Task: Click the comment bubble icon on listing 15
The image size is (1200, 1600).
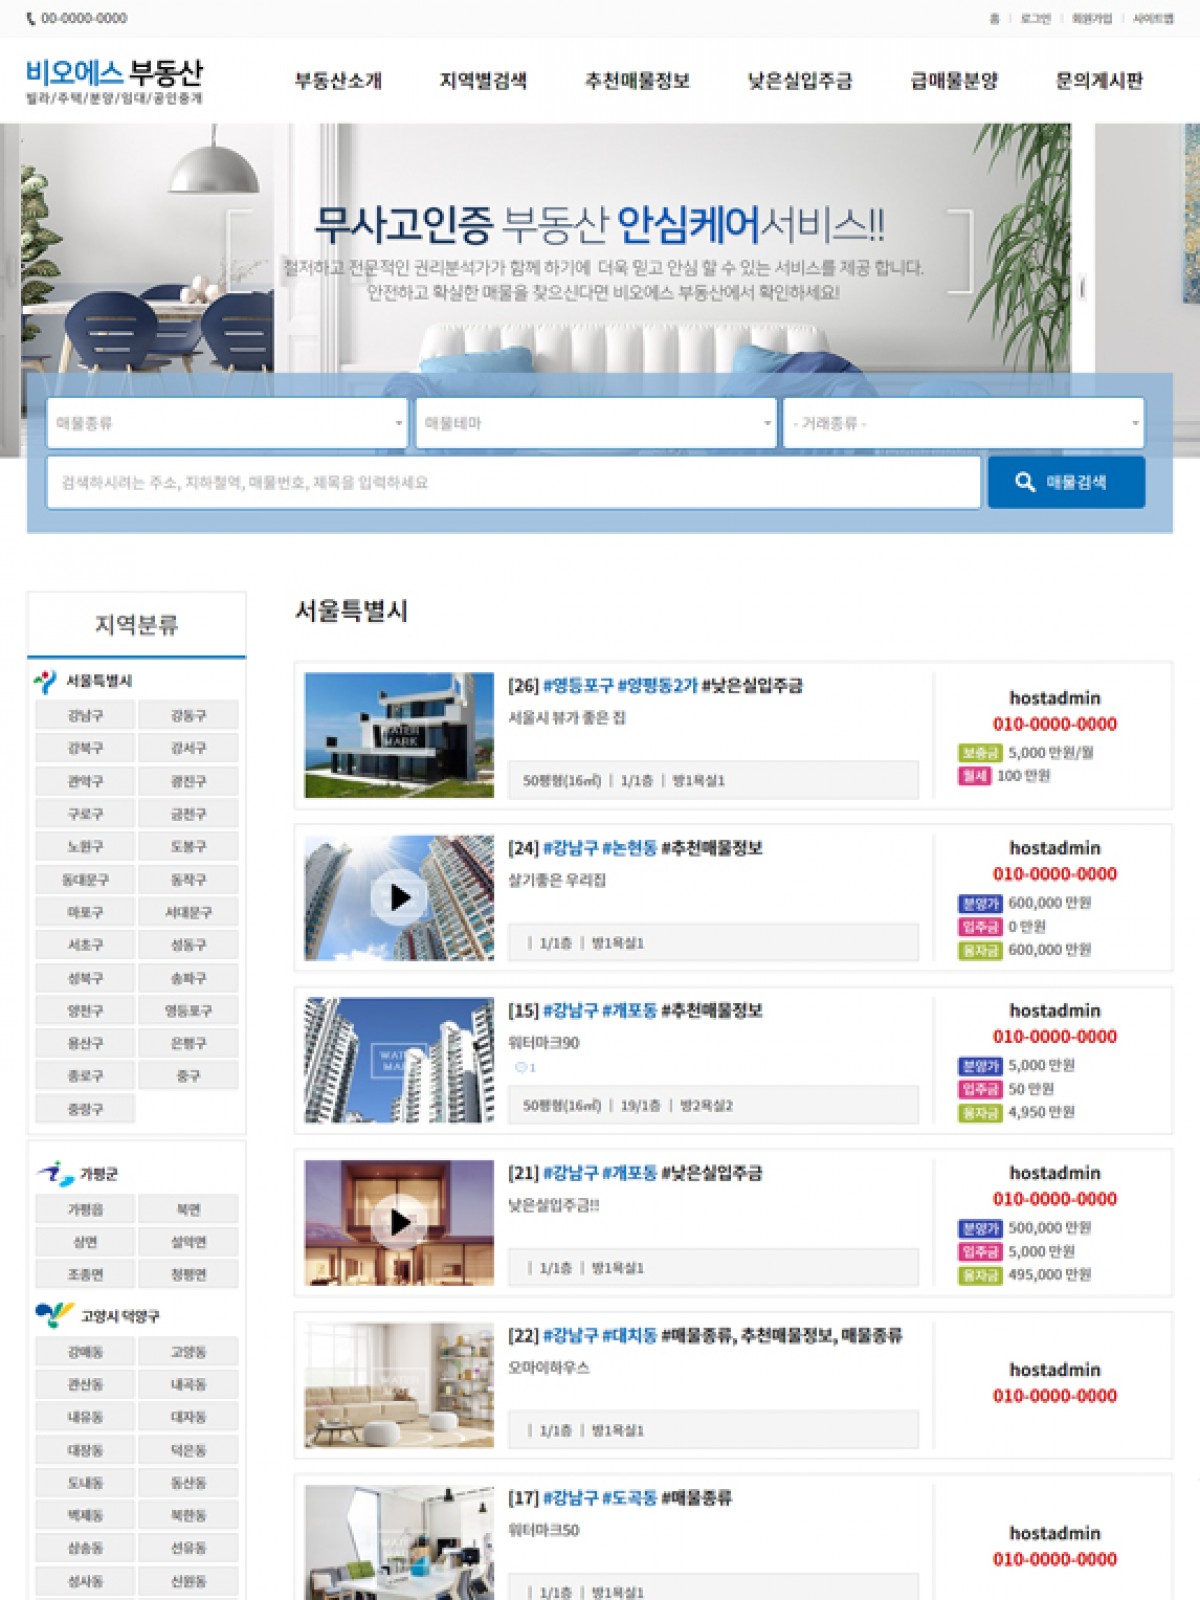Action: point(520,1068)
